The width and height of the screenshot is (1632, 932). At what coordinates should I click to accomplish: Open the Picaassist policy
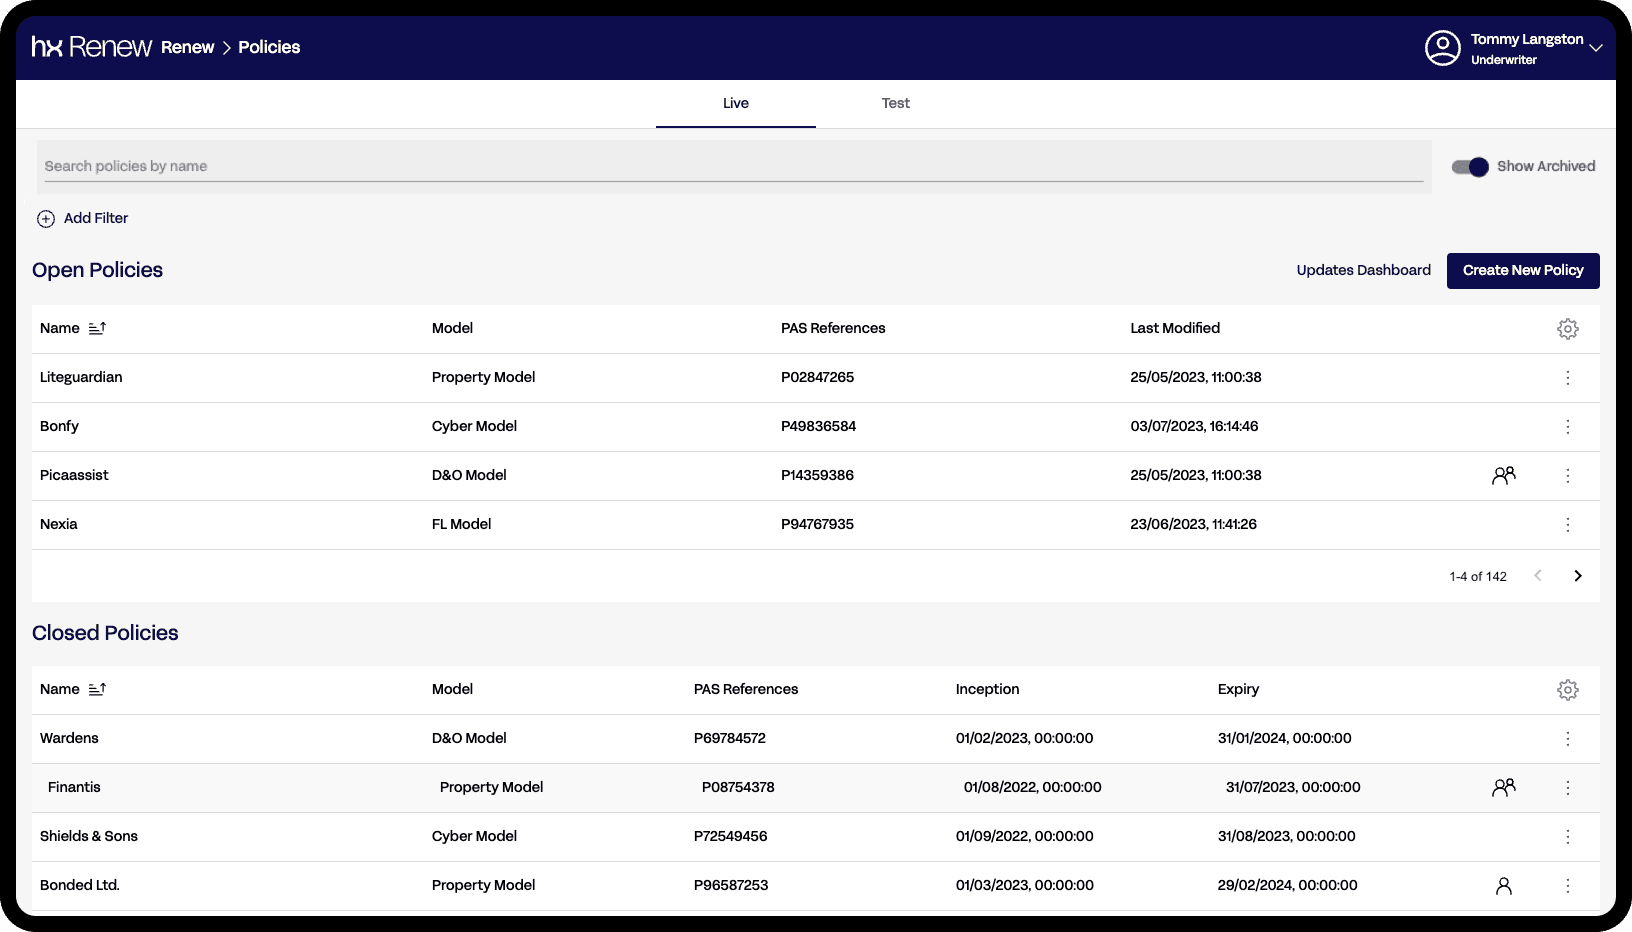[74, 475]
